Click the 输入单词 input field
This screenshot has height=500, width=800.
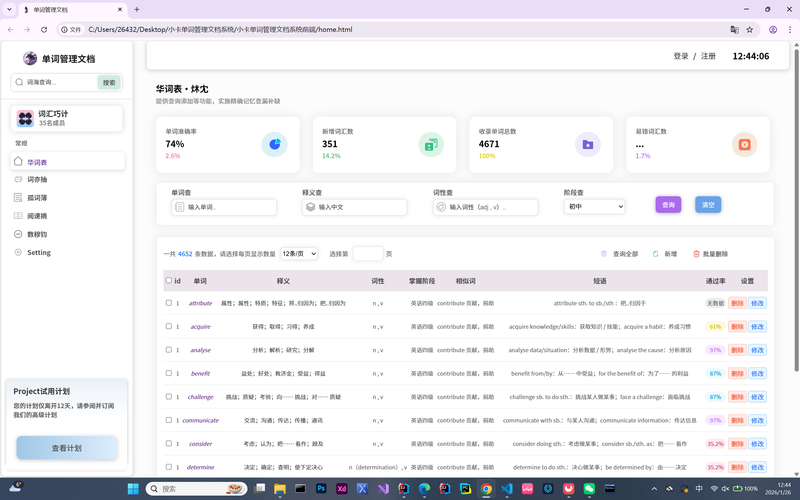[224, 207]
